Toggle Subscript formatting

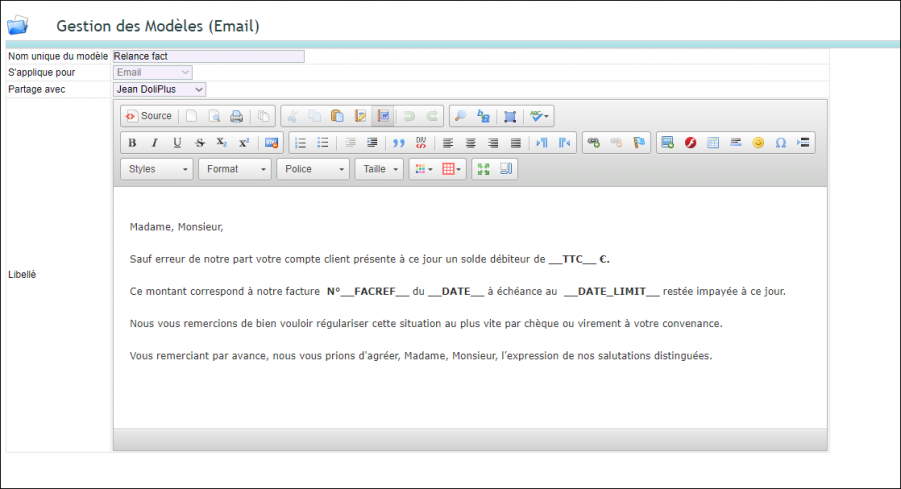tap(222, 143)
